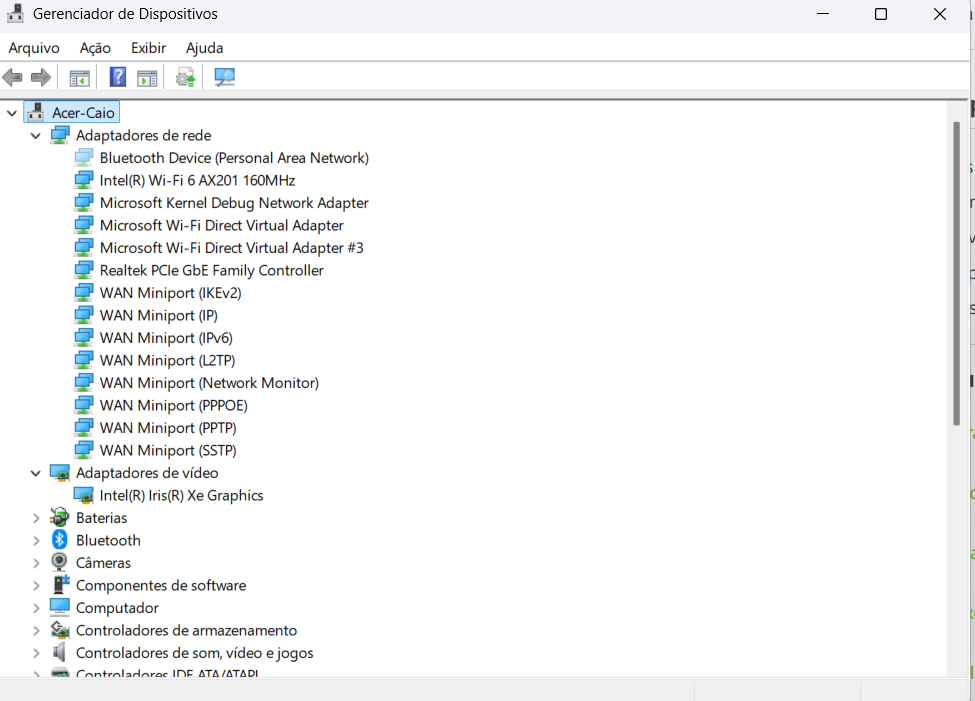Select Microsoft Wi-Fi Direct Virtual Adapter #3
975x701 pixels.
(x=231, y=248)
